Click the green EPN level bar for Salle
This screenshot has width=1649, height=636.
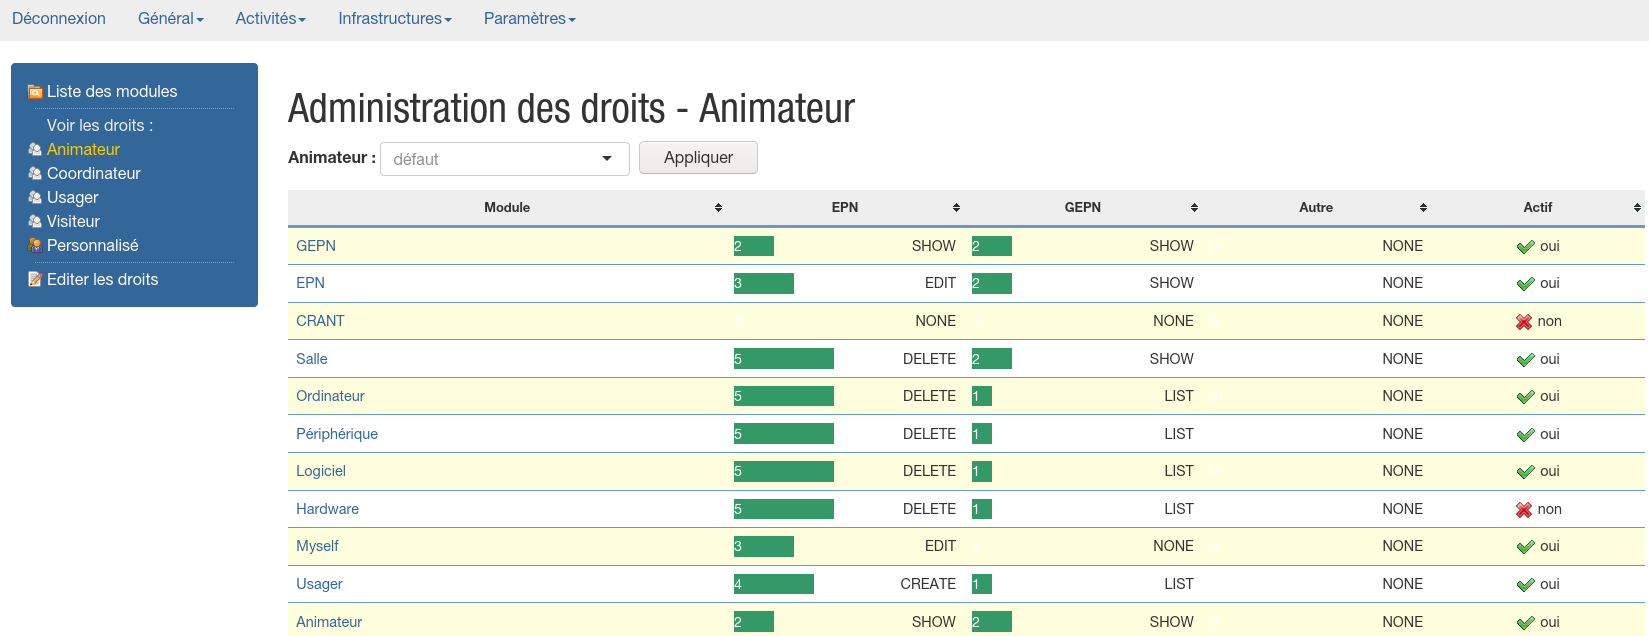783,359
